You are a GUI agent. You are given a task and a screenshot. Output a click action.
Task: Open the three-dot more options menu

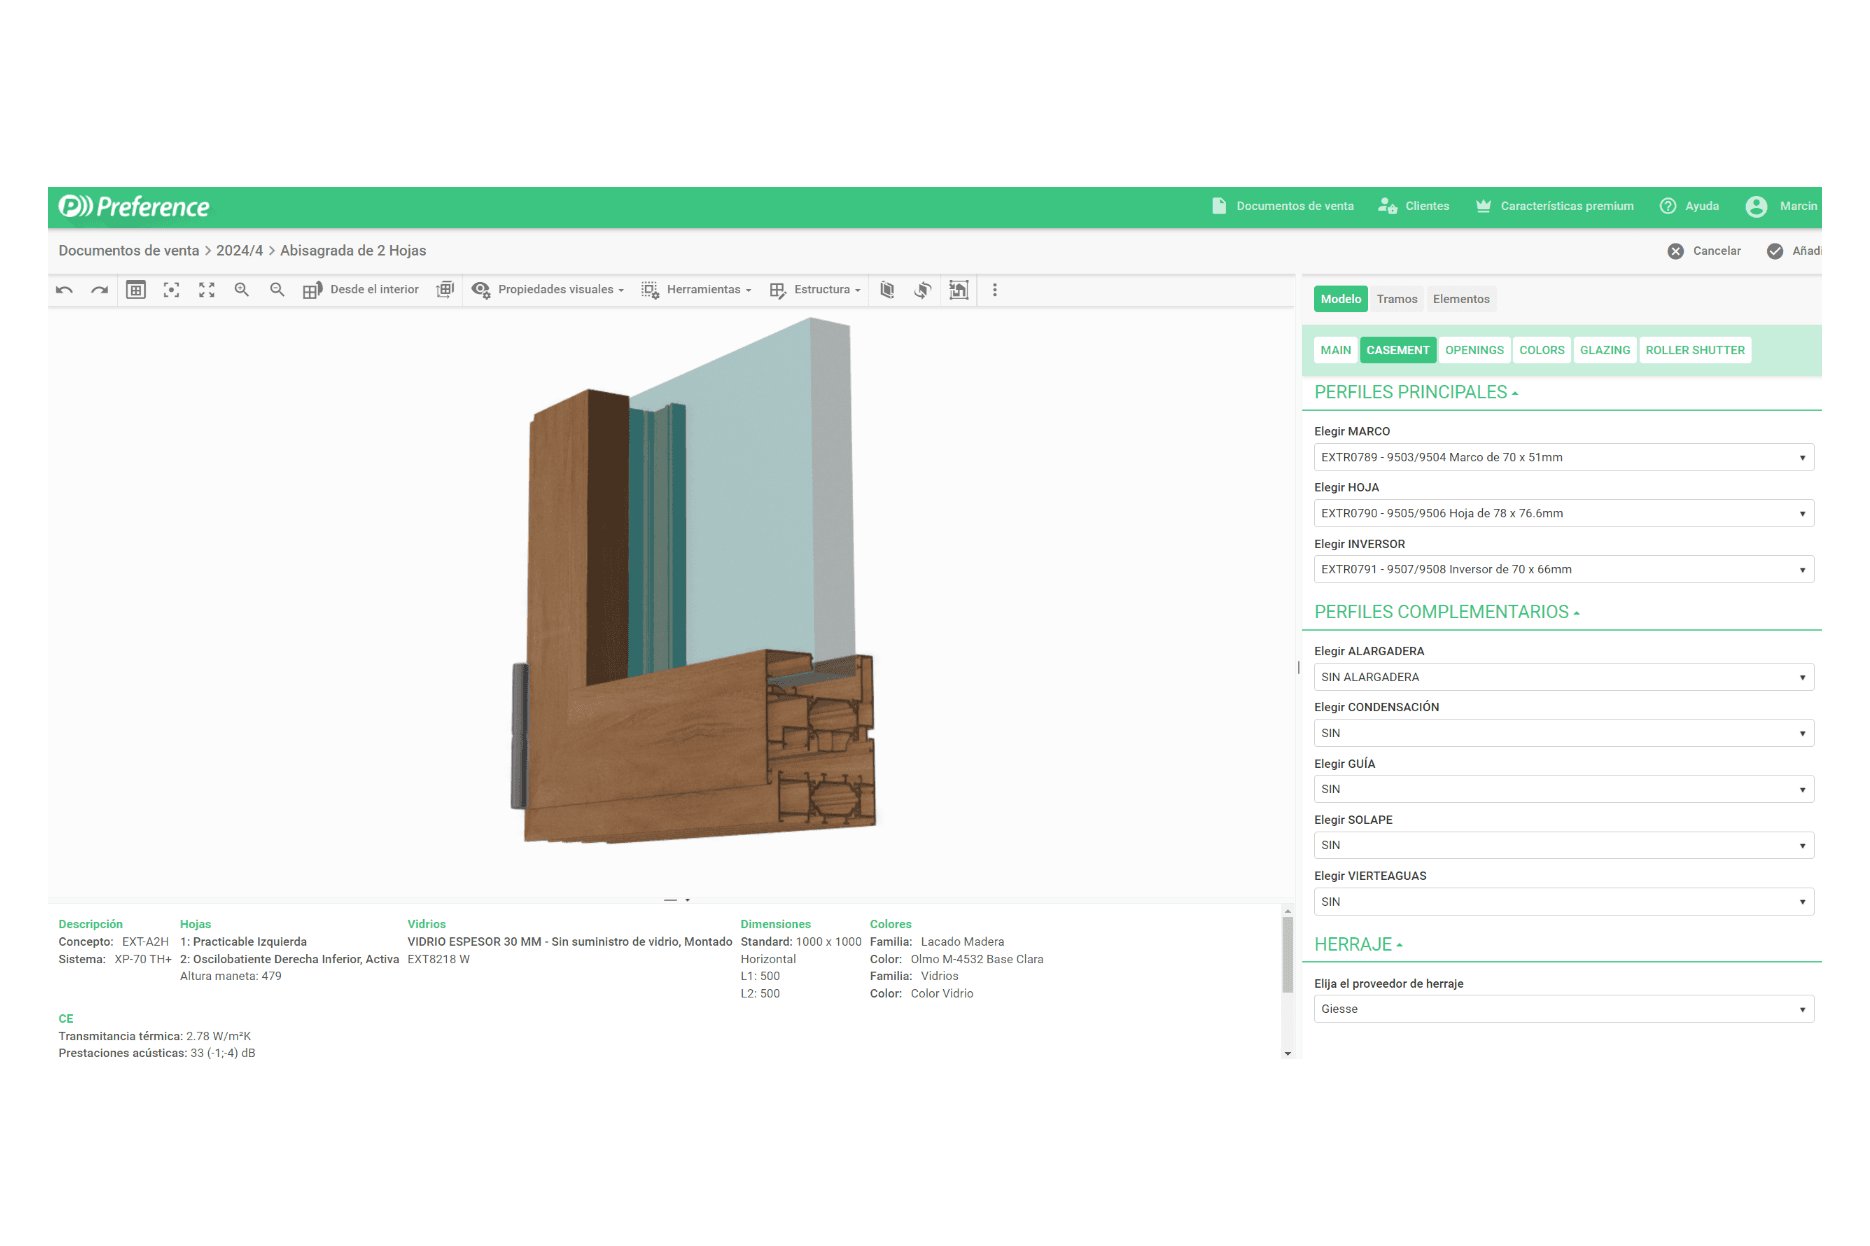point(994,290)
